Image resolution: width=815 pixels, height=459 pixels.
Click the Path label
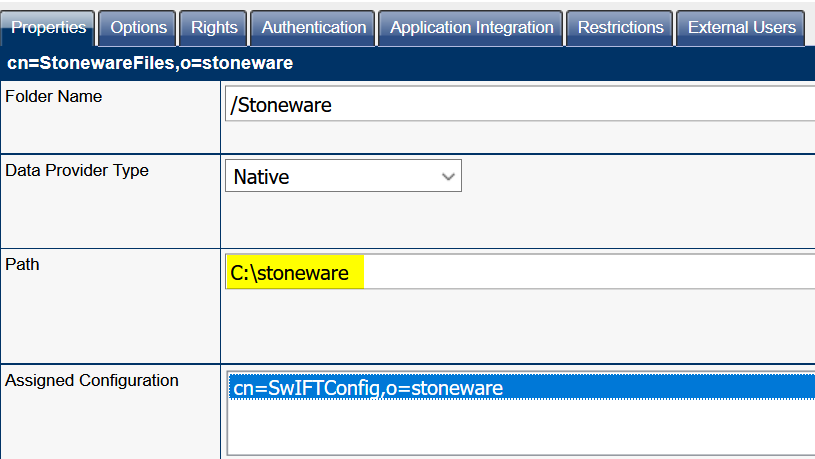coord(22,265)
